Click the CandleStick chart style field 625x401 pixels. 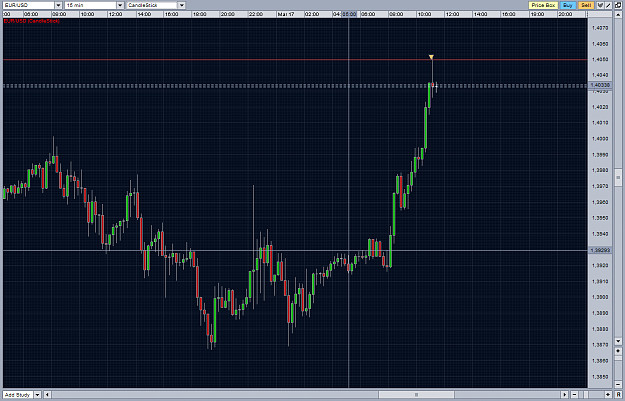(x=152, y=5)
